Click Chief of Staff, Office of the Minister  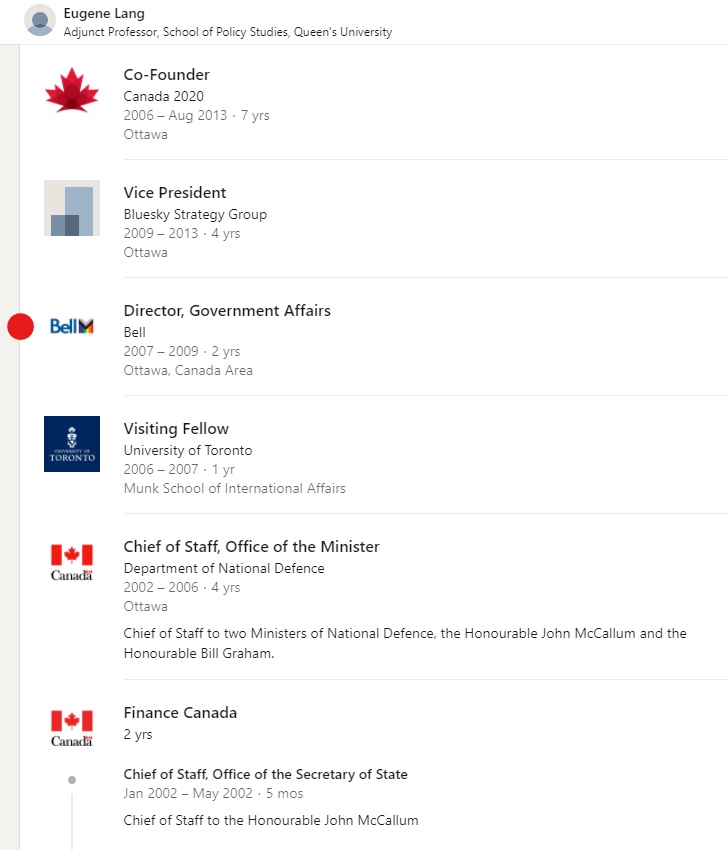coord(251,547)
